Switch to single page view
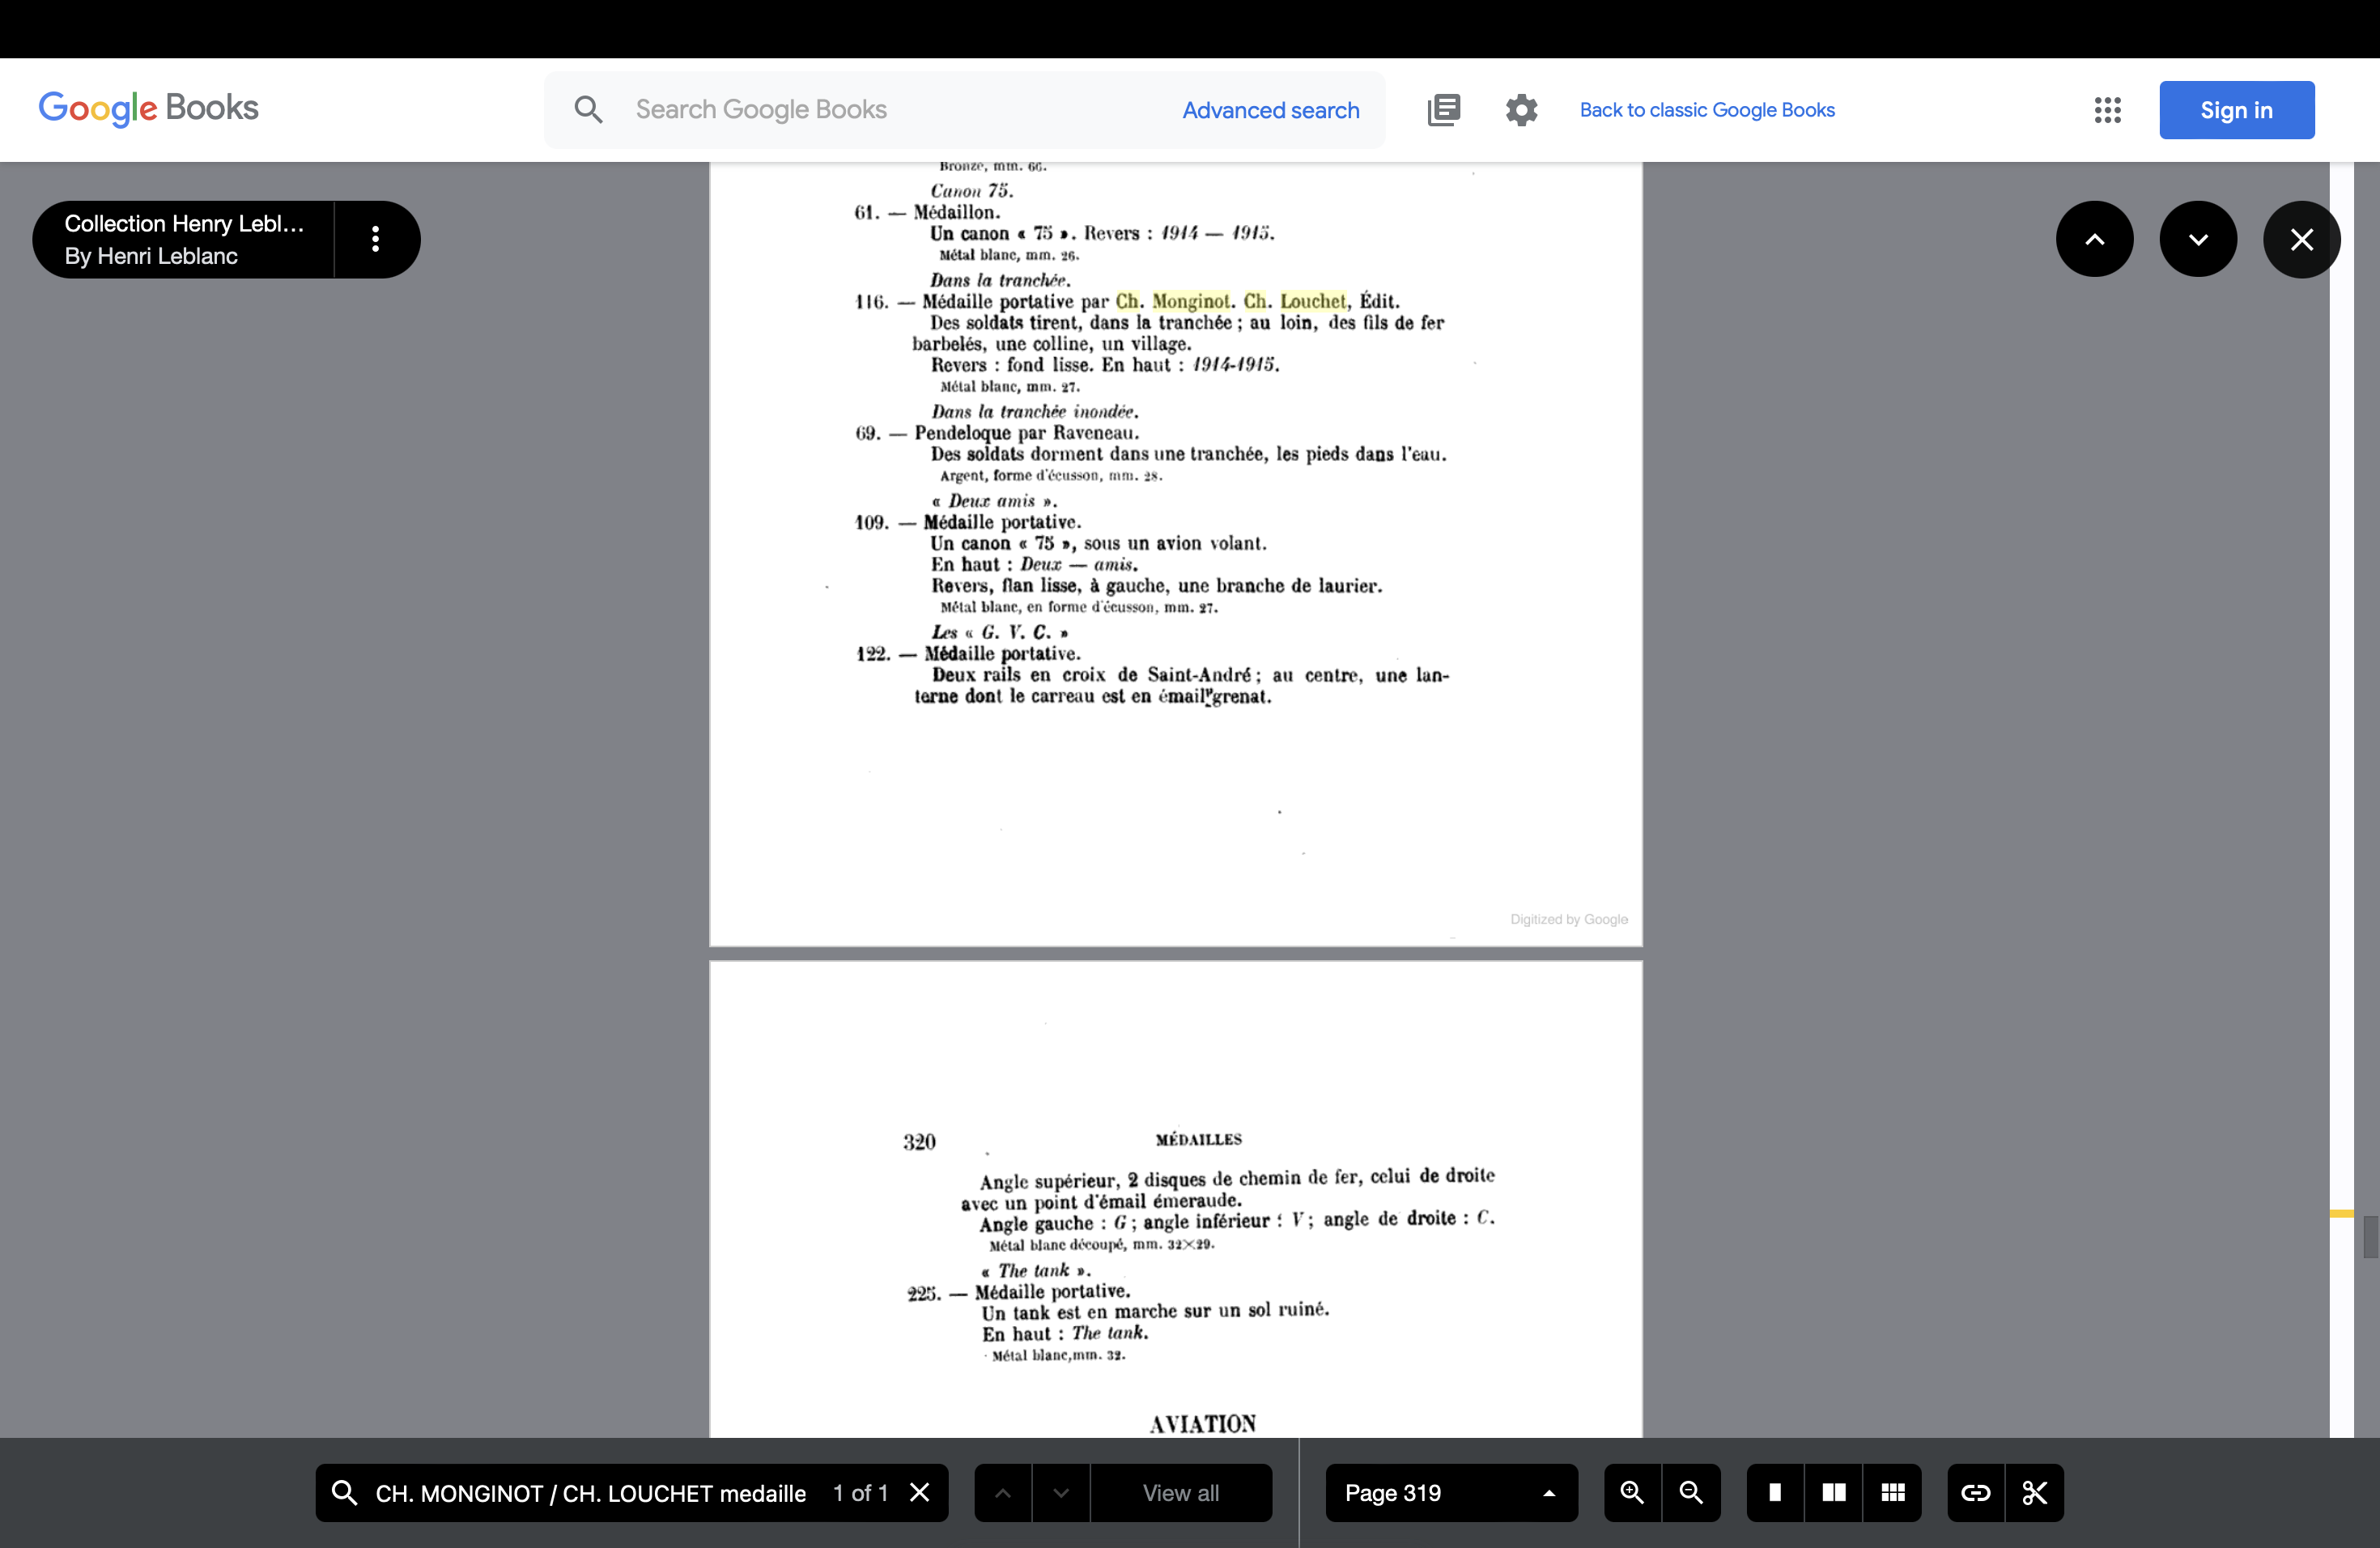Screen dimensions: 2380x1548 (x=1775, y=1493)
